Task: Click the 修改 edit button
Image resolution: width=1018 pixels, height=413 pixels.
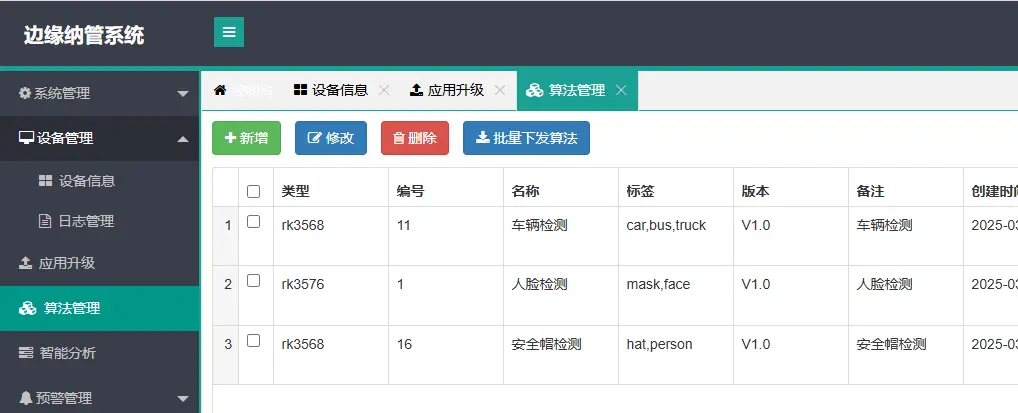Action: pyautogui.click(x=331, y=138)
